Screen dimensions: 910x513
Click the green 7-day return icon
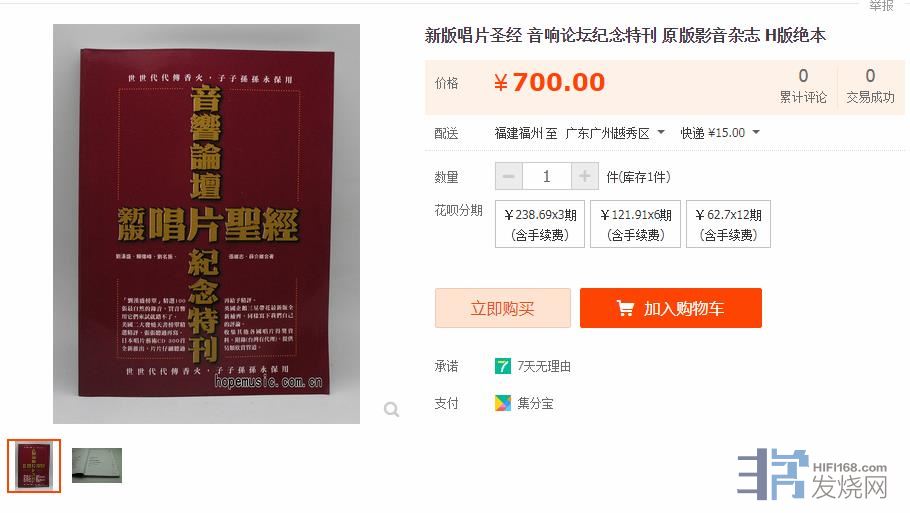click(x=503, y=366)
